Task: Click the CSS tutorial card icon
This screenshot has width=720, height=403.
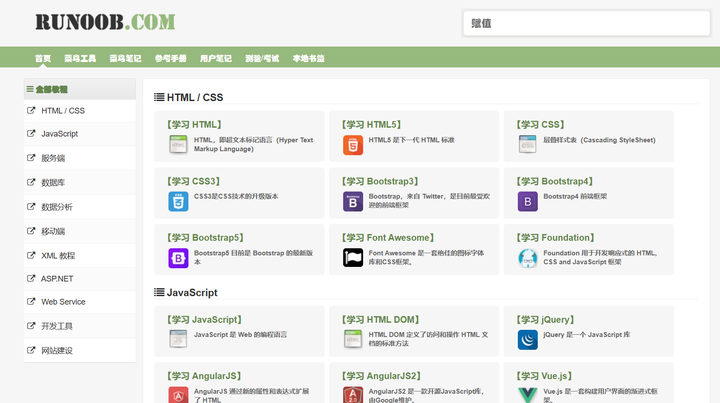Action: [x=528, y=145]
